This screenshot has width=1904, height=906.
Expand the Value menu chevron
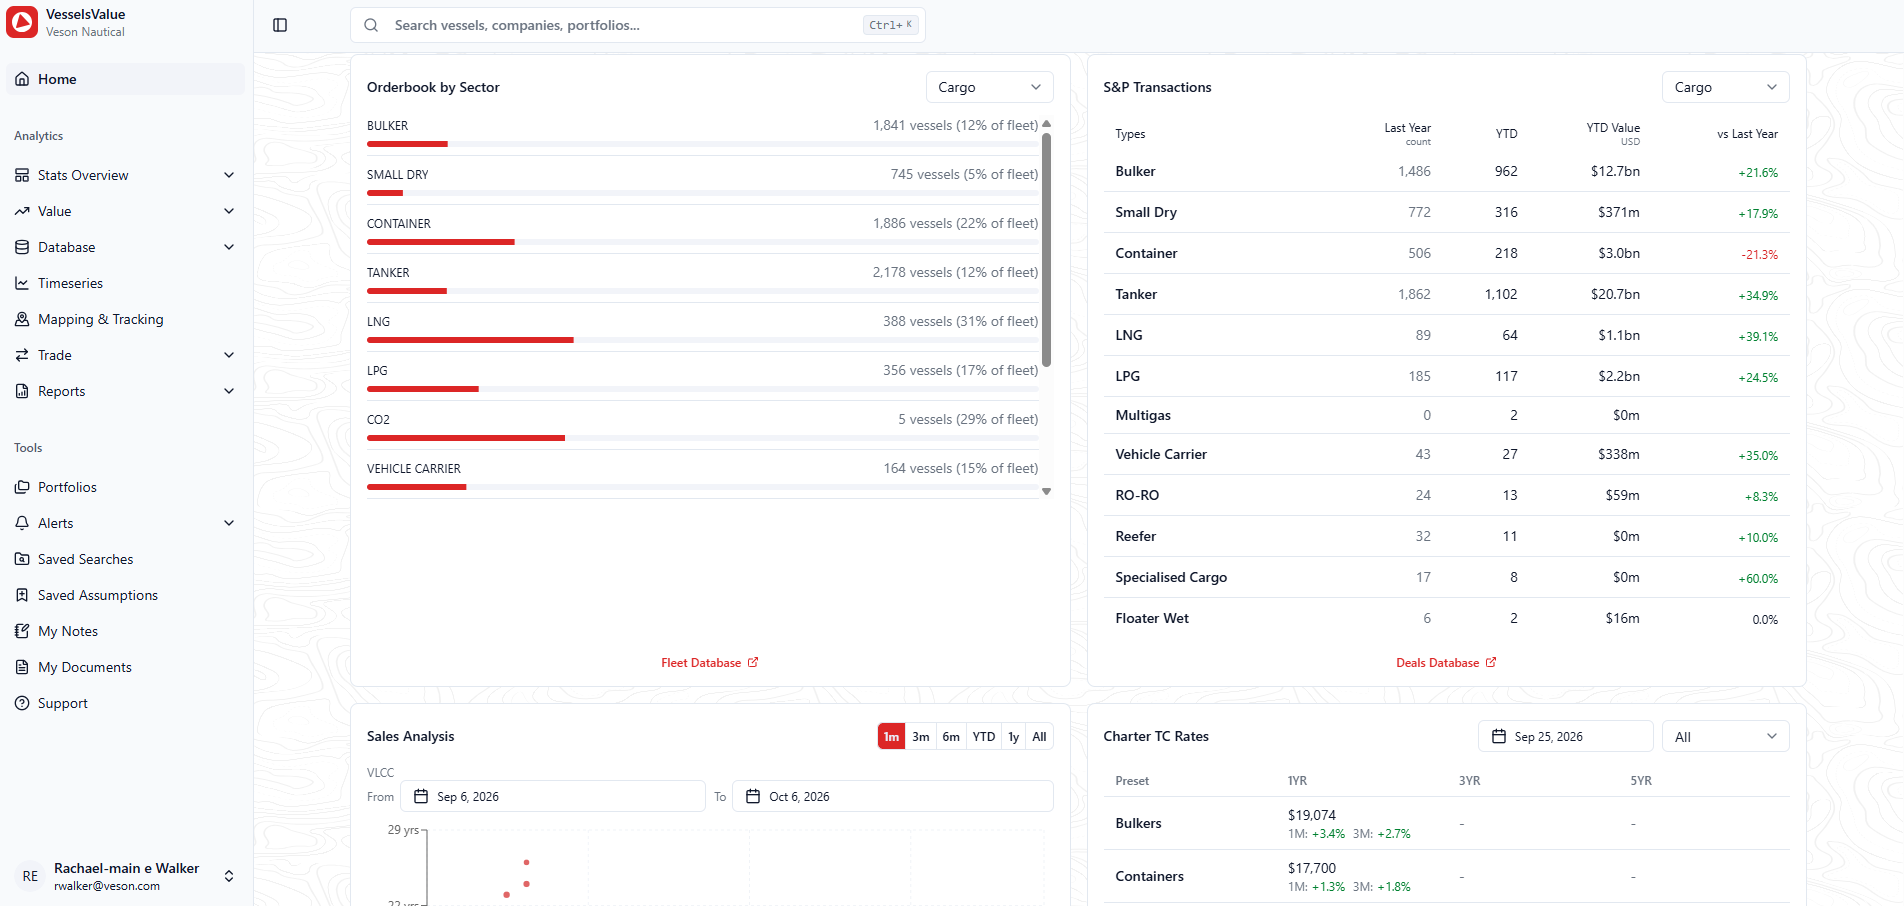tap(229, 211)
